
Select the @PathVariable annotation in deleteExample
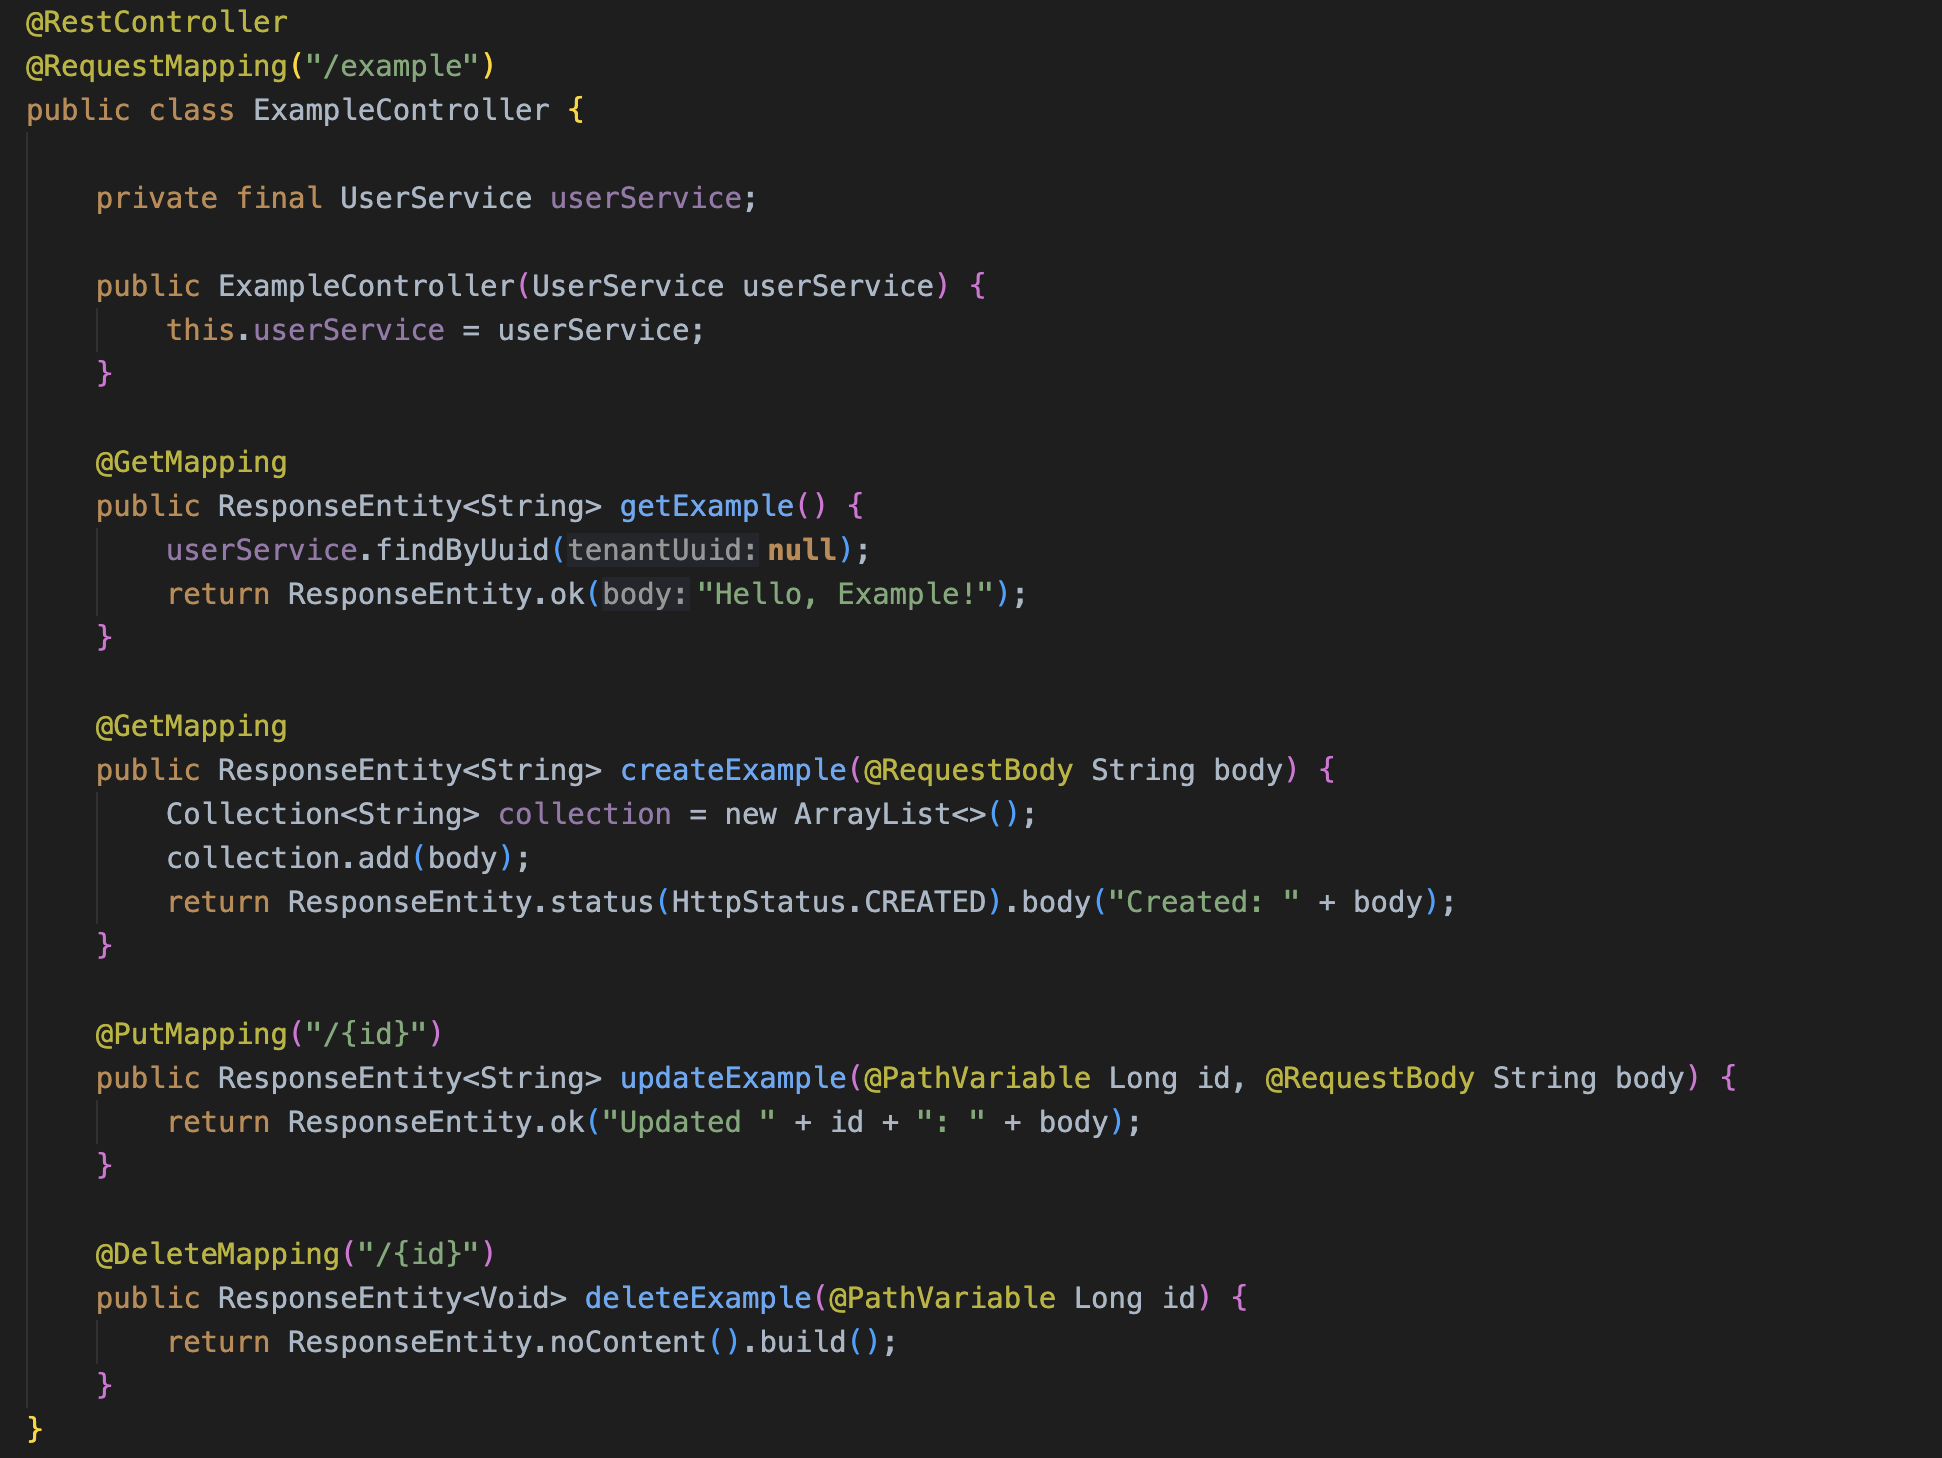943,1297
